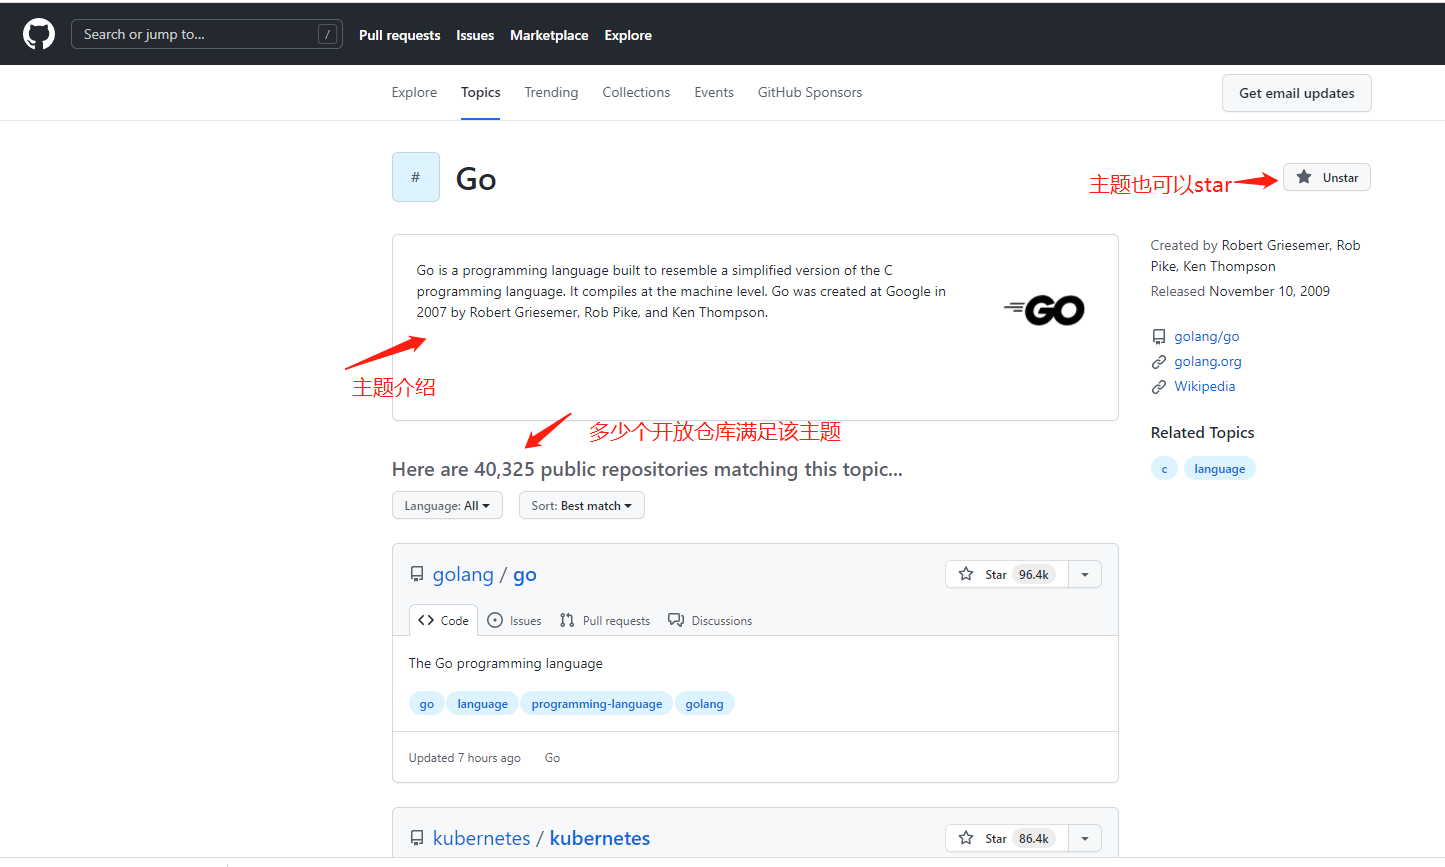Click the 'golang' topic tag

(x=704, y=703)
